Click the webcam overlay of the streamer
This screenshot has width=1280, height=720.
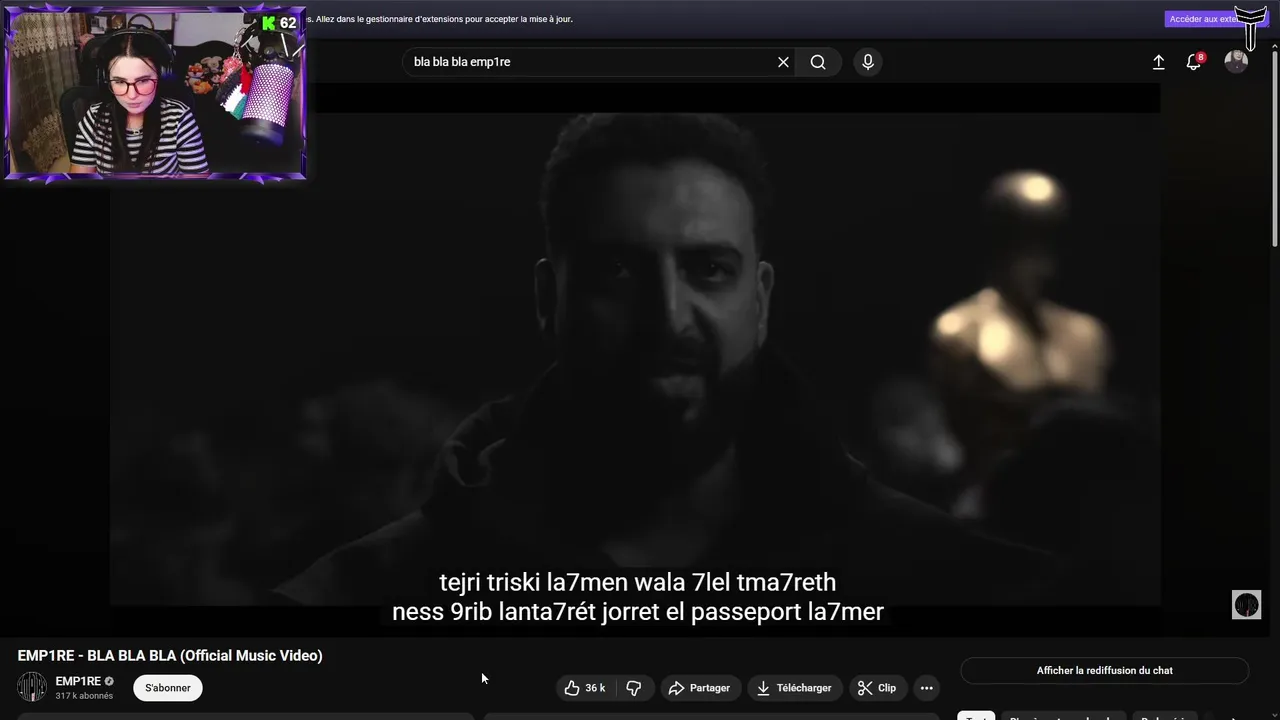pos(155,93)
